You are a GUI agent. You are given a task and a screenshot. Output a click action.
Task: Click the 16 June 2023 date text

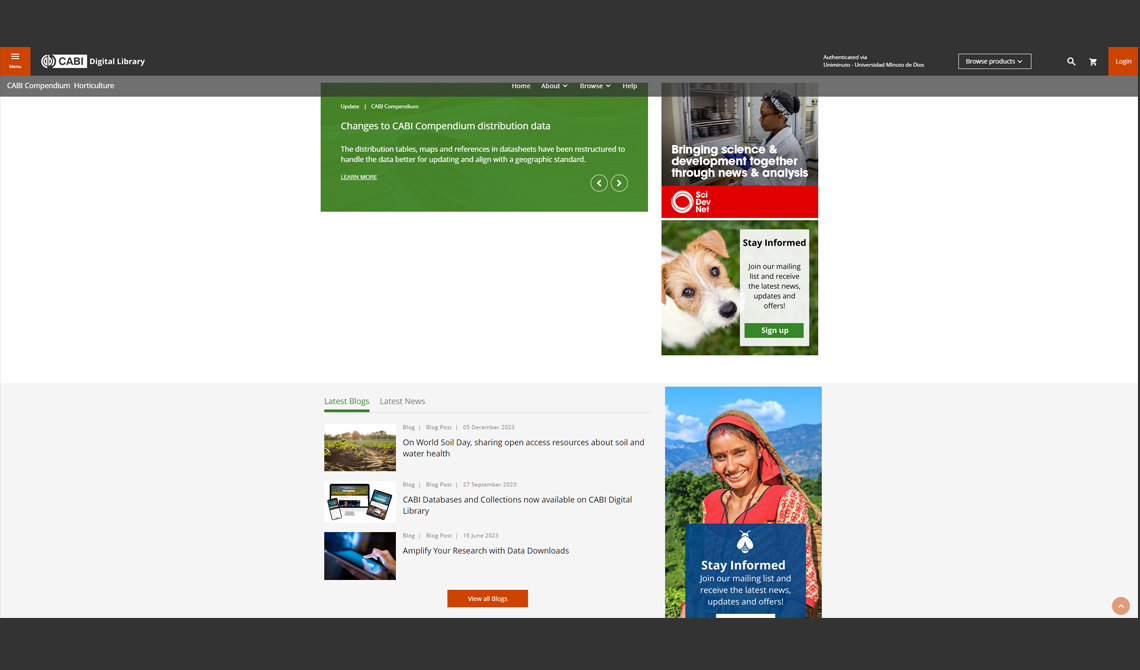point(481,536)
